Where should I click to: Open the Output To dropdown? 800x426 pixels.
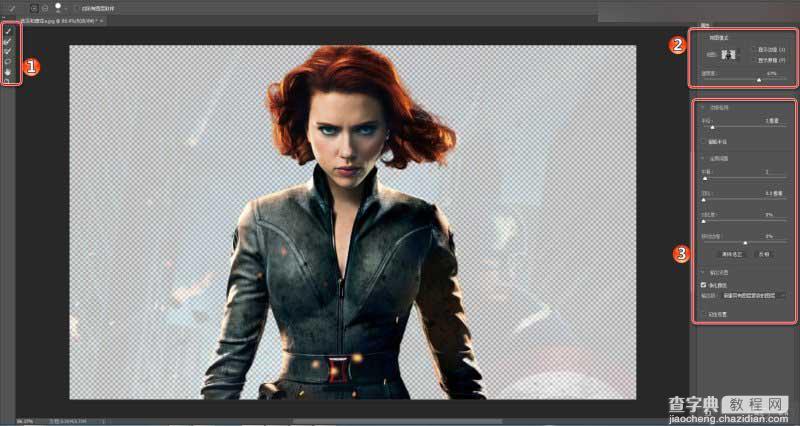(x=753, y=295)
